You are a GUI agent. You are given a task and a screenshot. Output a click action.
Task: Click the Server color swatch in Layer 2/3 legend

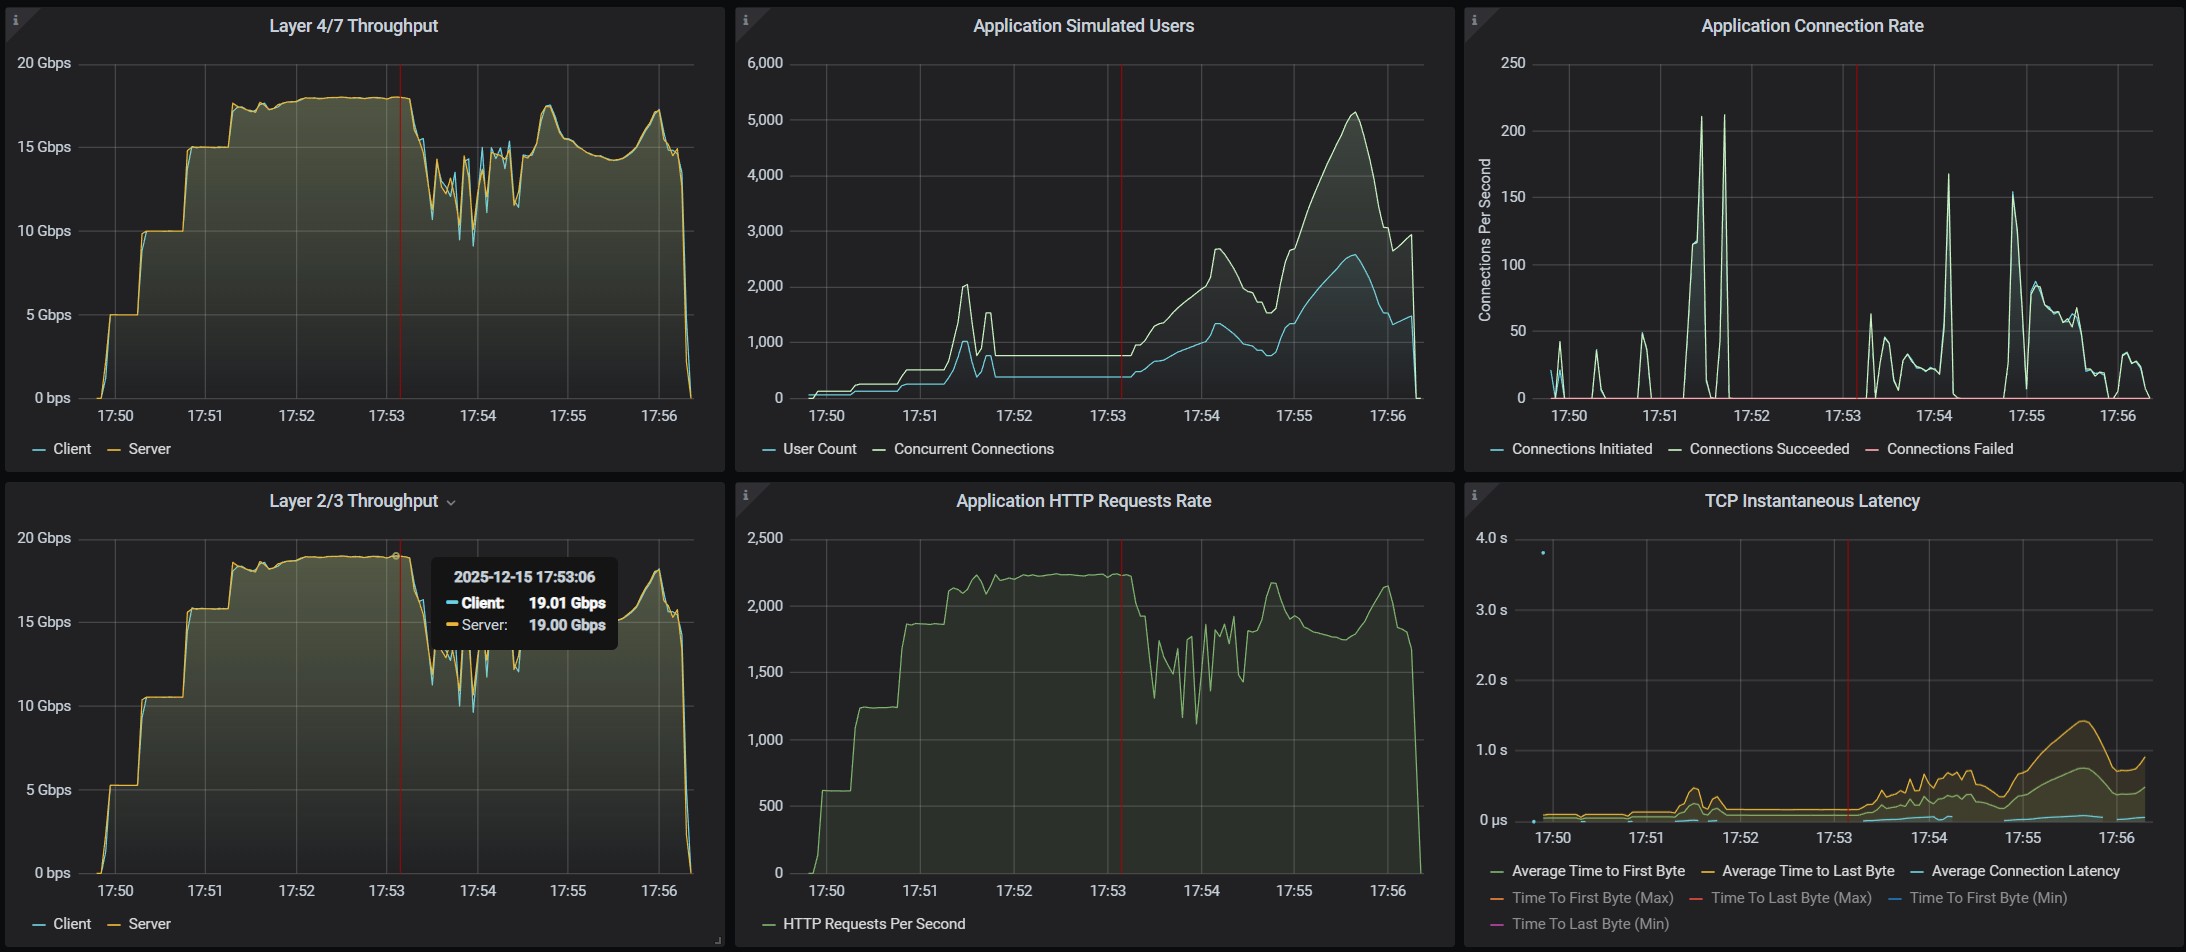click(114, 925)
